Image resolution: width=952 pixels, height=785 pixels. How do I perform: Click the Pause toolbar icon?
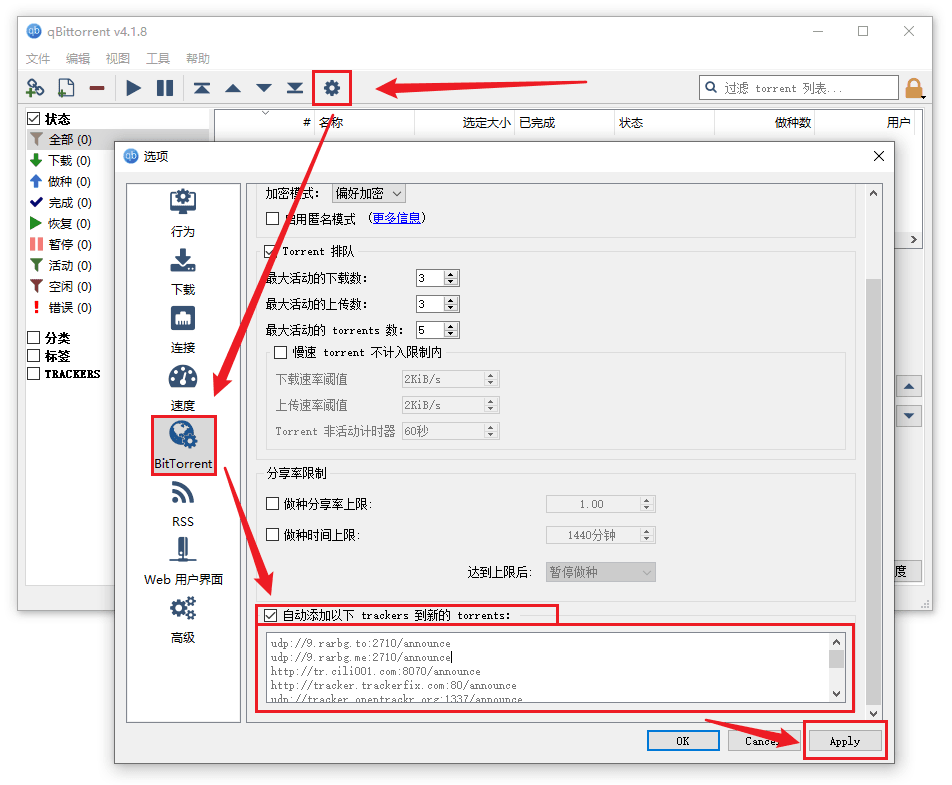165,88
